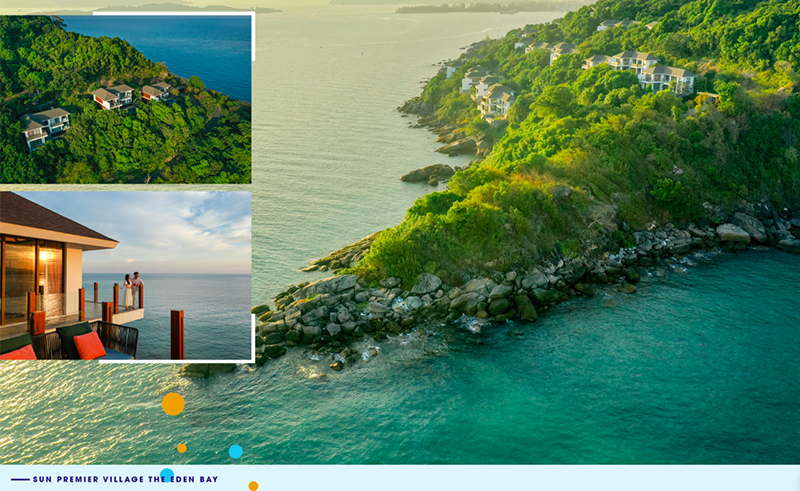Open the couple on balcony sunset photo
Image resolution: width=800 pixels, height=491 pixels.
125,276
